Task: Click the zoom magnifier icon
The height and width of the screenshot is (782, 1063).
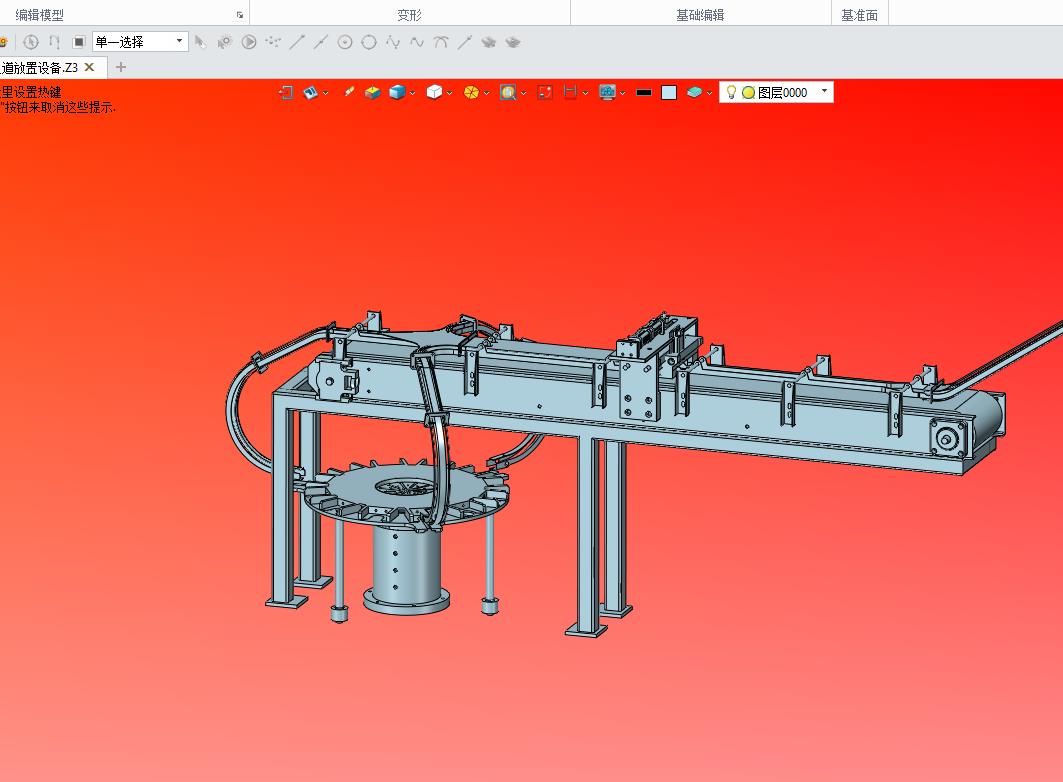Action: point(508,92)
